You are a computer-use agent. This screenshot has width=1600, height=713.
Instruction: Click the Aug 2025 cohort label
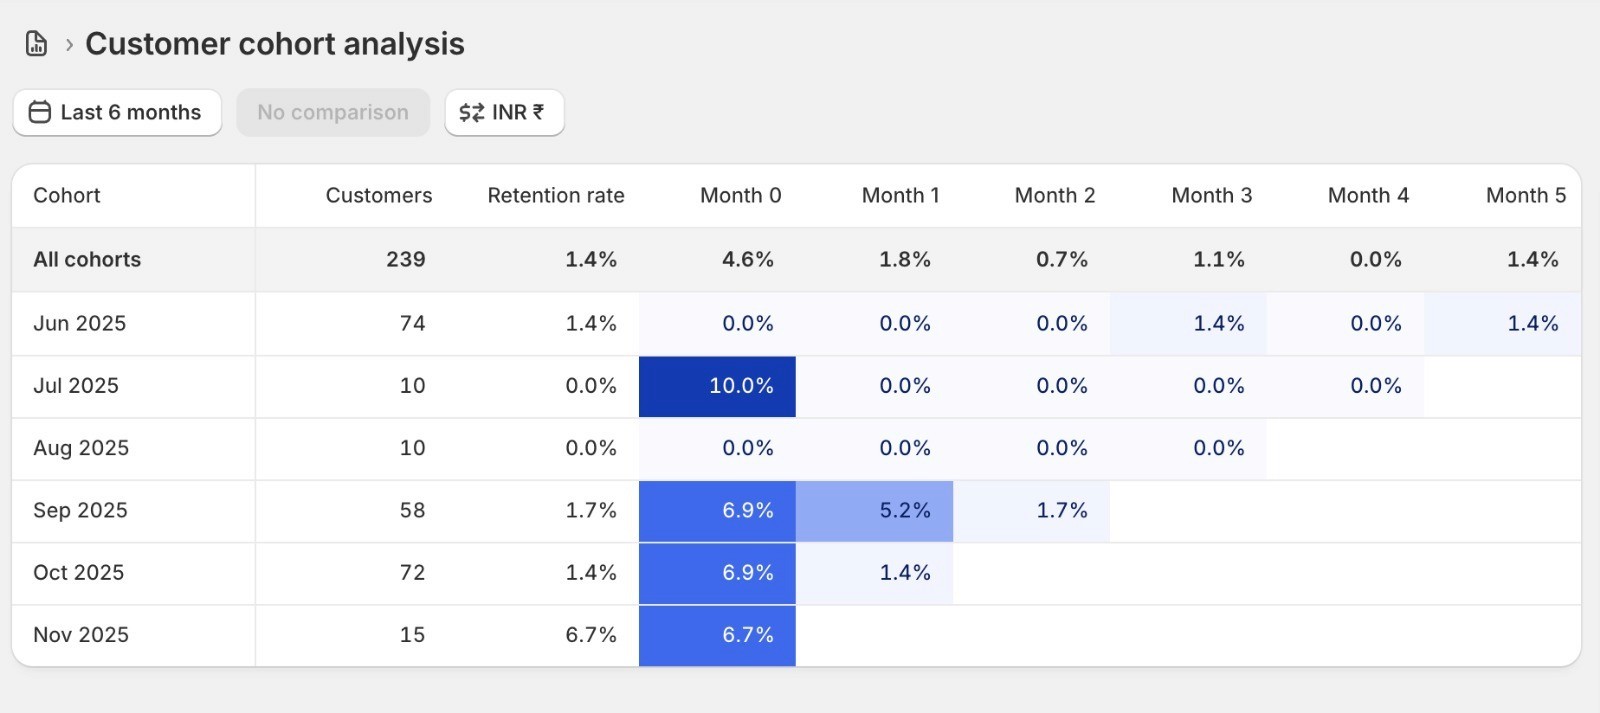coord(81,448)
